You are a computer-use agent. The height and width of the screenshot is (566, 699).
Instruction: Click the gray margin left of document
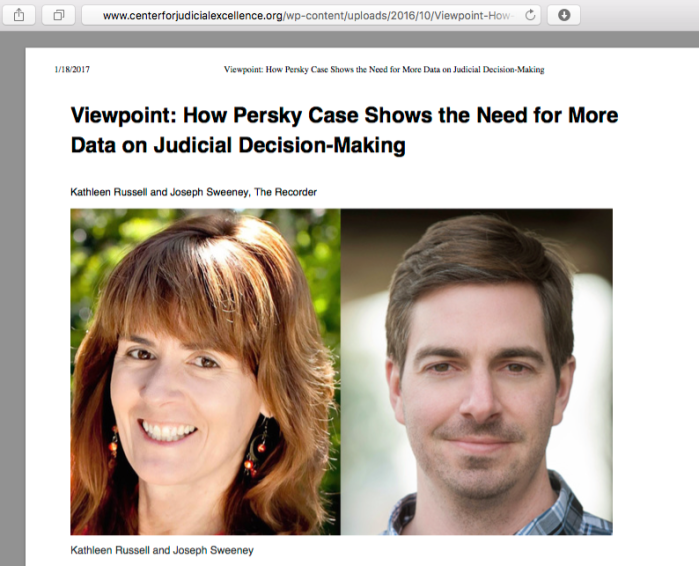12,303
